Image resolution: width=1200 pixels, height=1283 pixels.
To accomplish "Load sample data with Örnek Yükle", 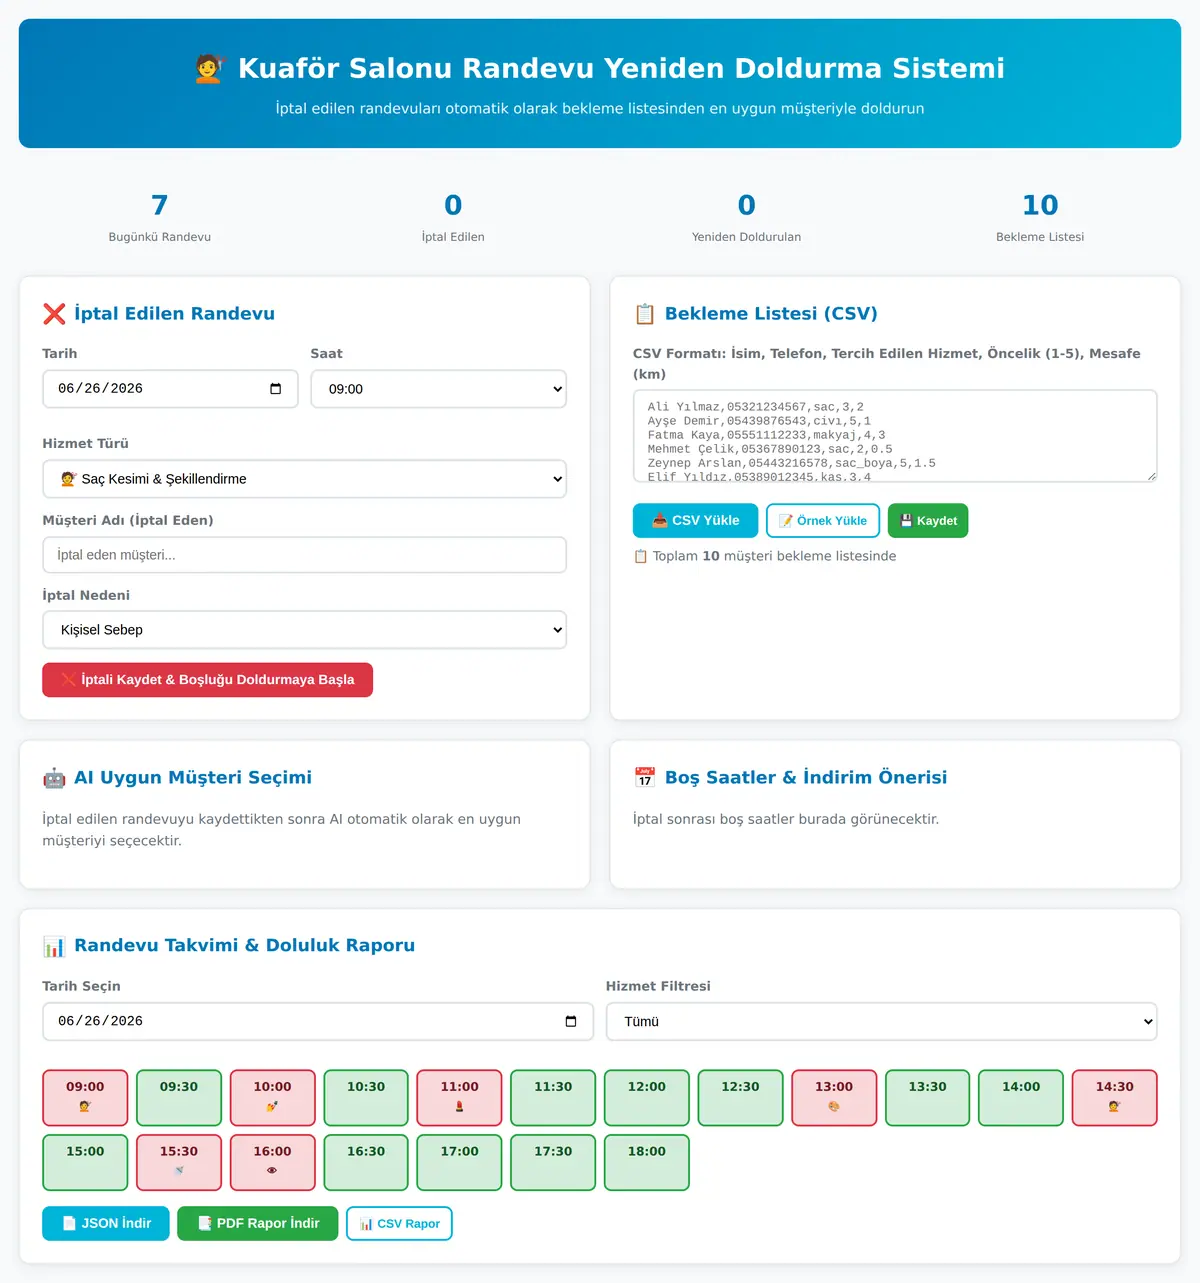I will click(x=823, y=520).
